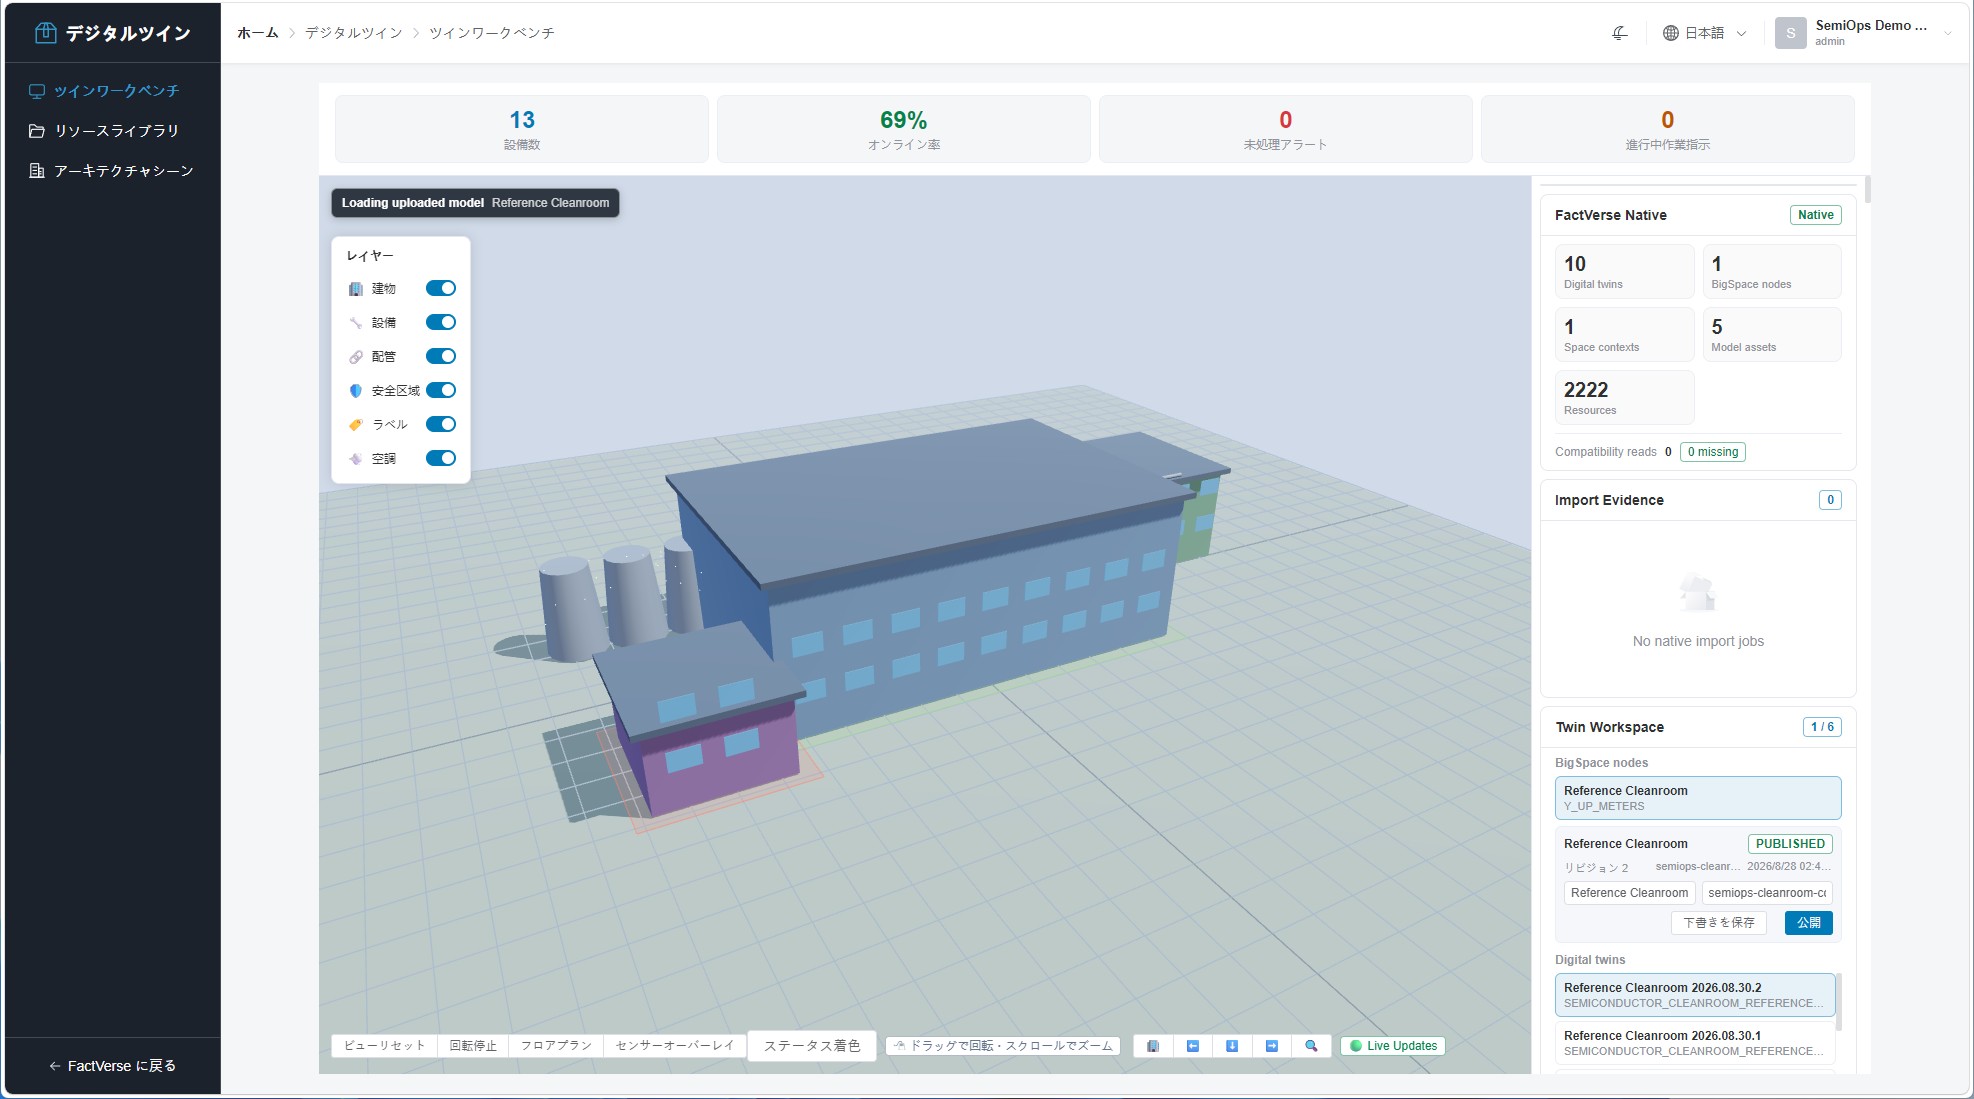This screenshot has width=1974, height=1099.
Task: Click FactVerse に戻る link
Action: pyautogui.click(x=112, y=1066)
